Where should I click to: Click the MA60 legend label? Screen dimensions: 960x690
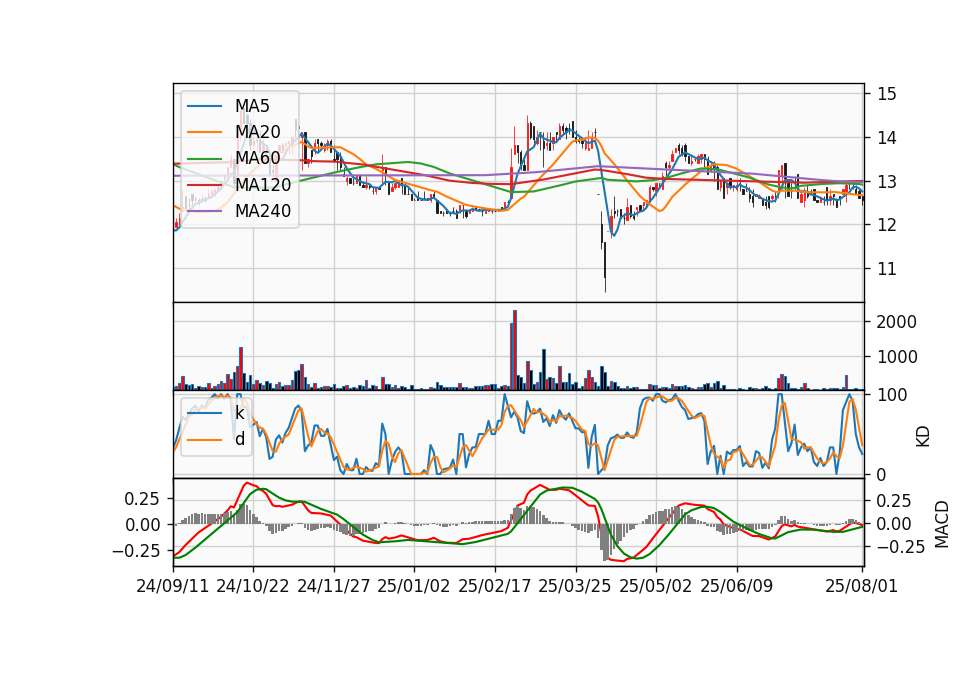click(257, 158)
